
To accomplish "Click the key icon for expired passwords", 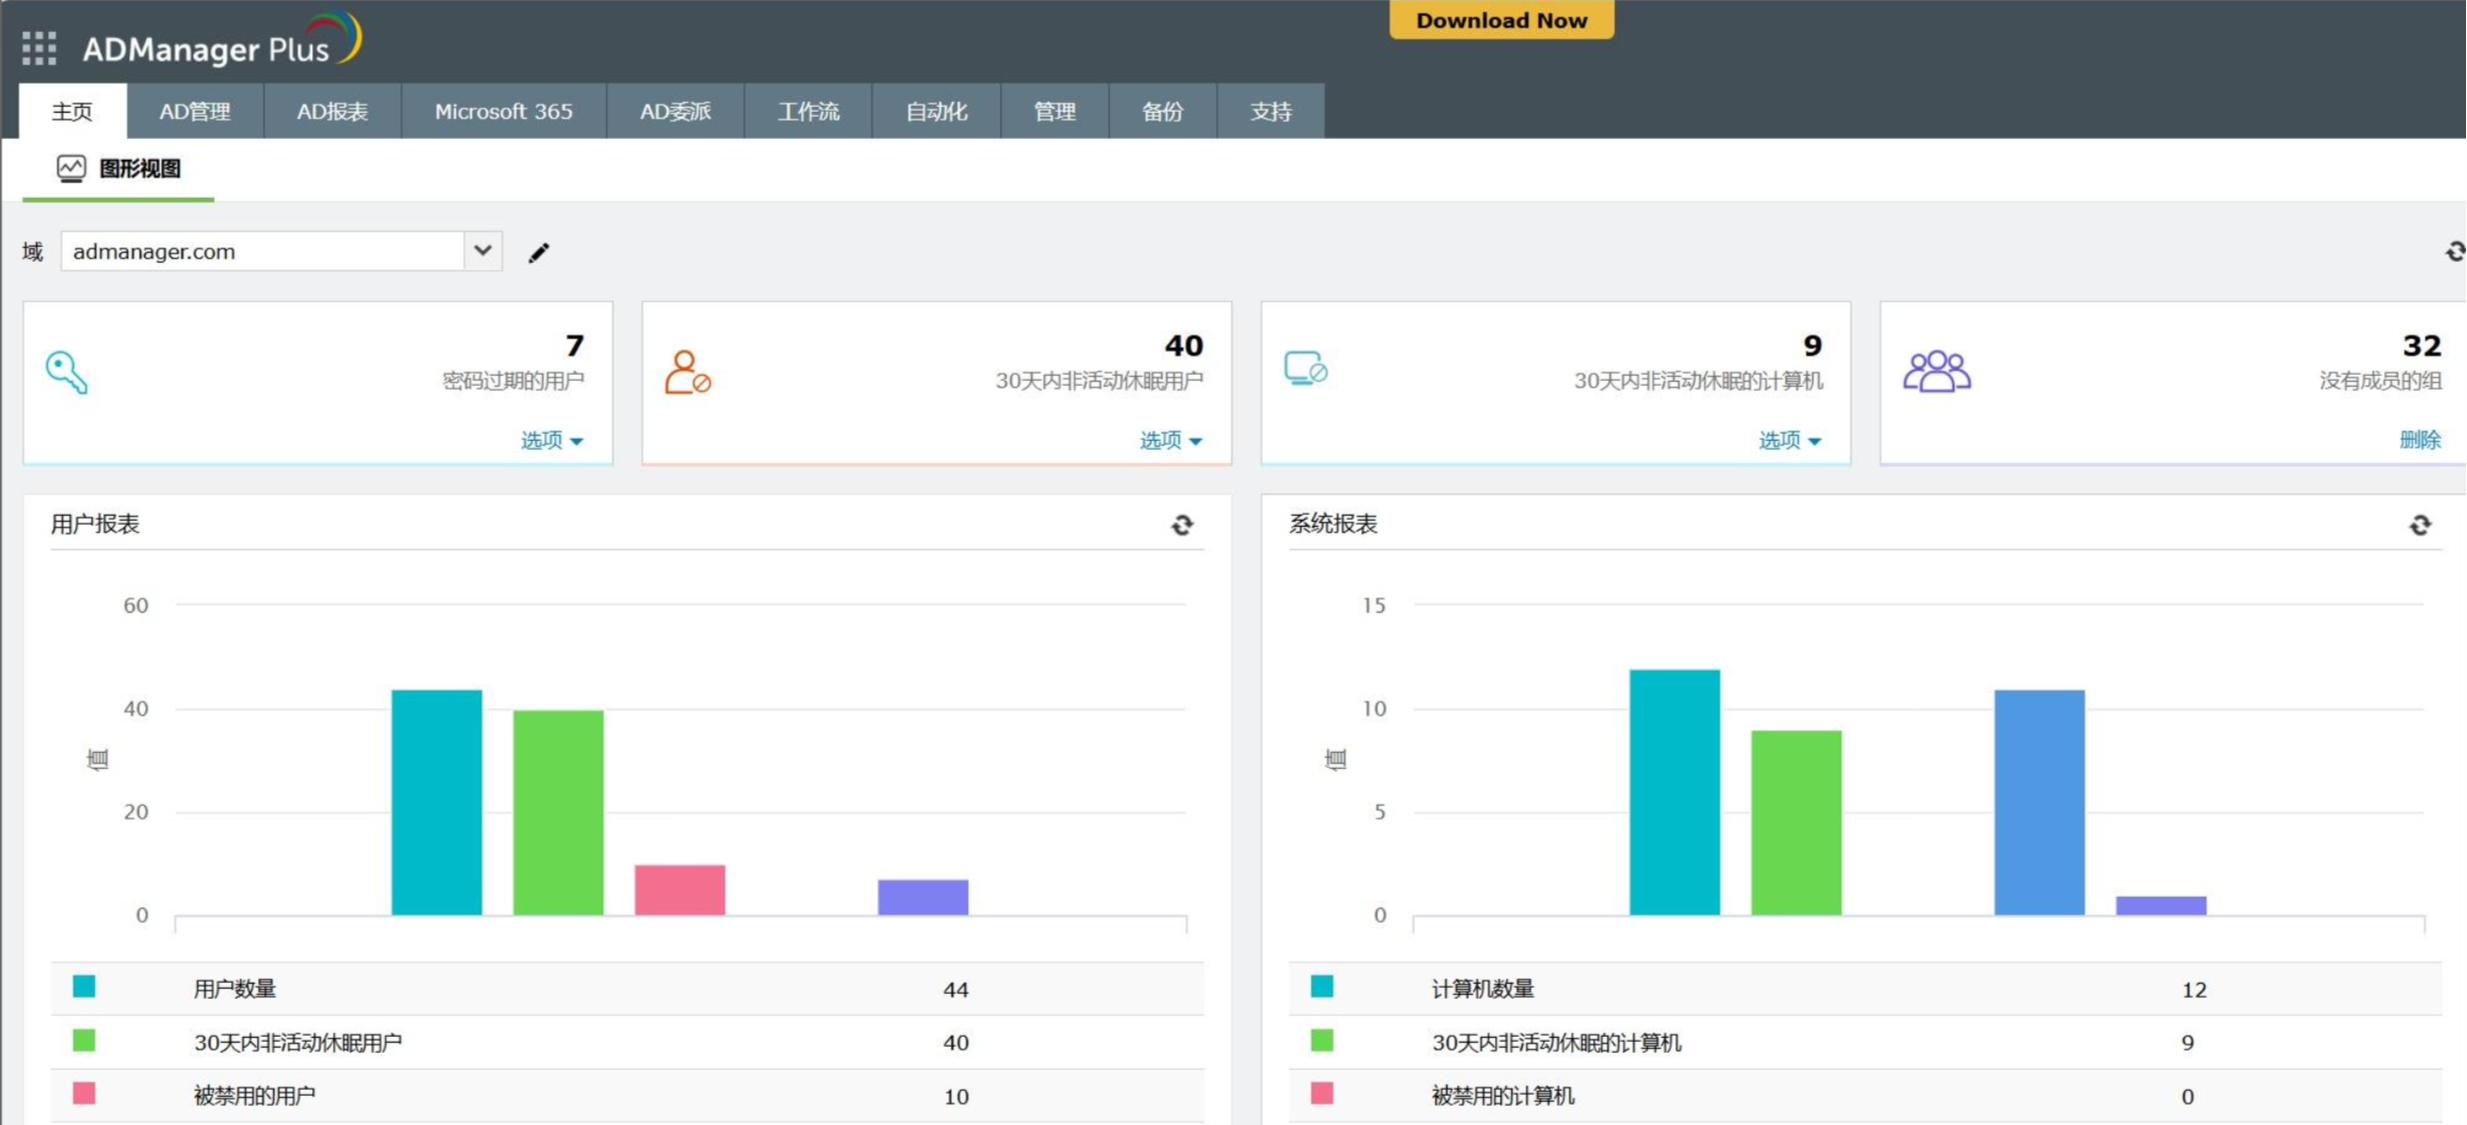I will 66,372.
